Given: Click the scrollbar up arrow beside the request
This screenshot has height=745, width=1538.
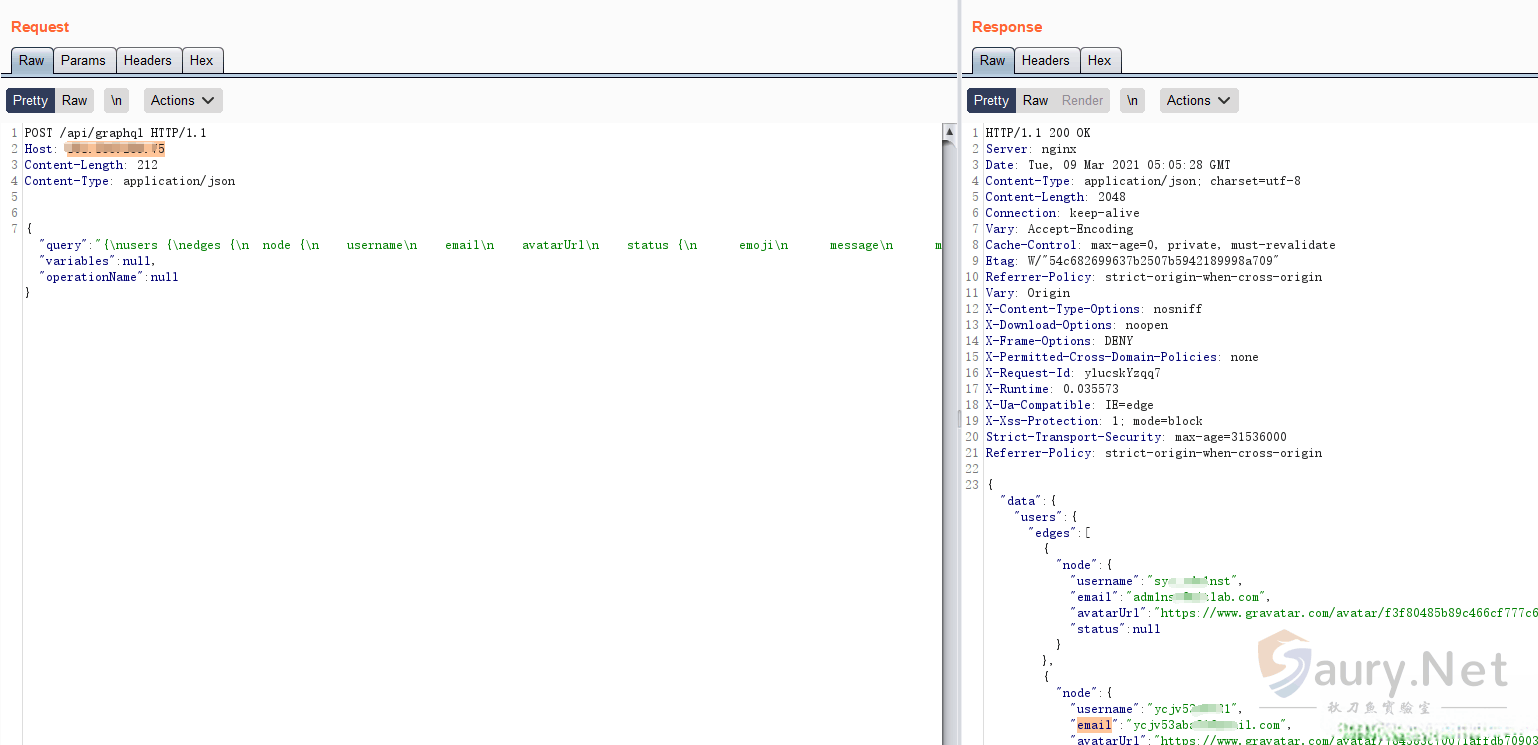Looking at the screenshot, I should tap(948, 130).
